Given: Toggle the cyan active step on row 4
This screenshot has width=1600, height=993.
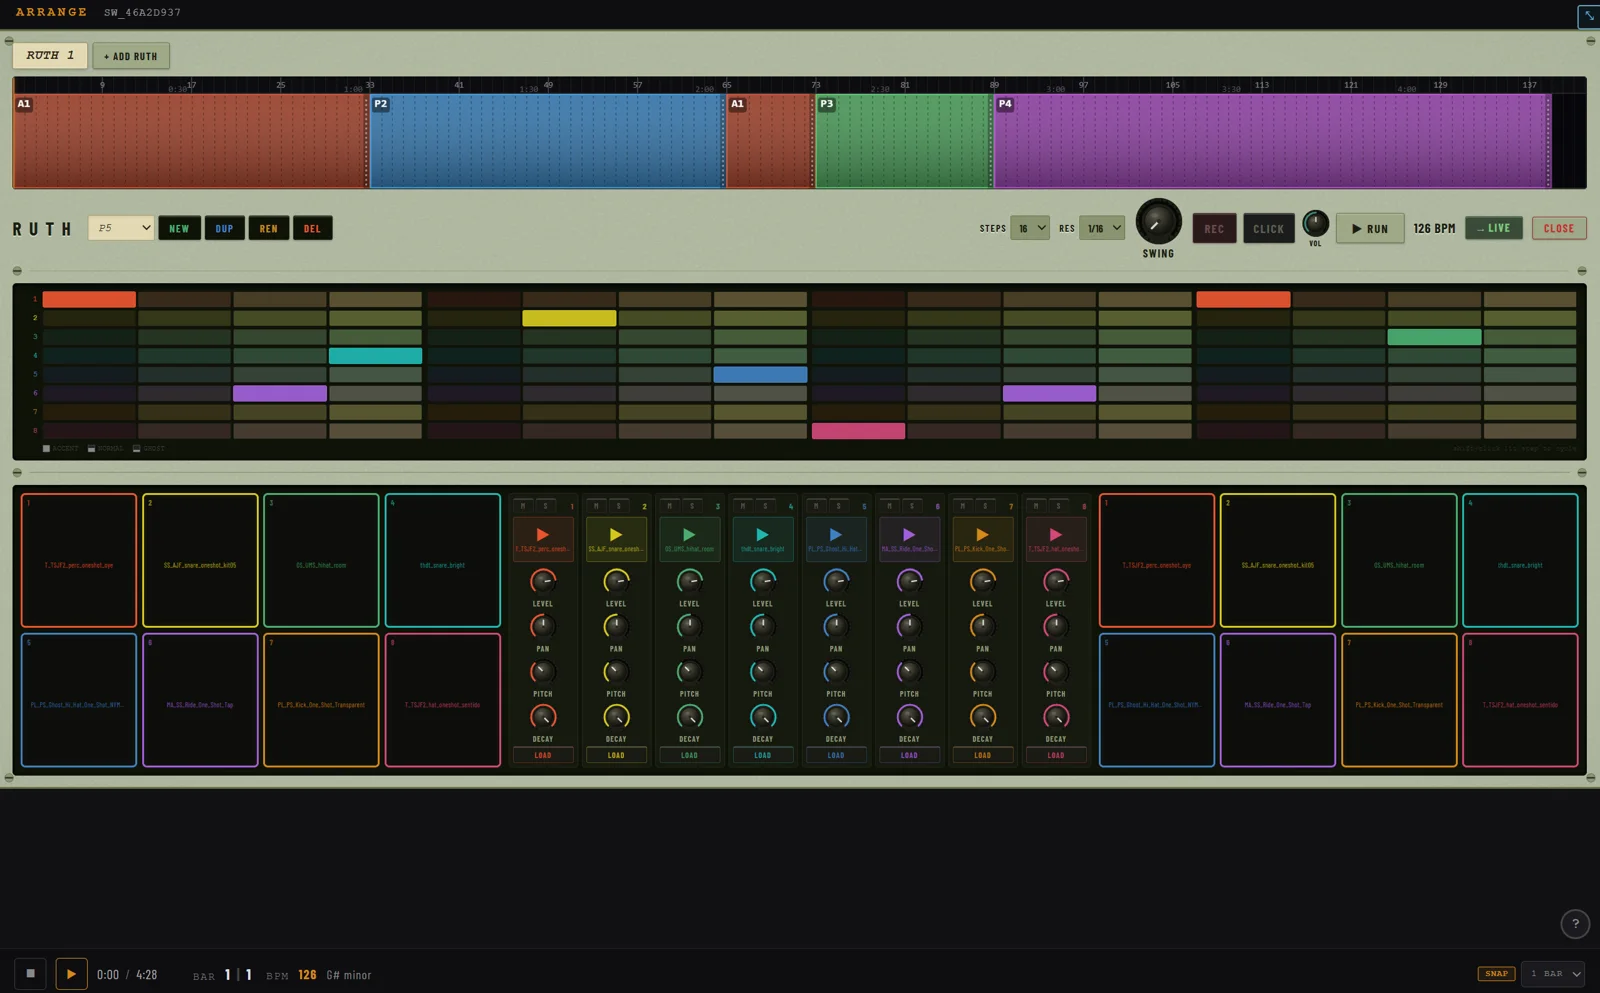Looking at the screenshot, I should (375, 355).
